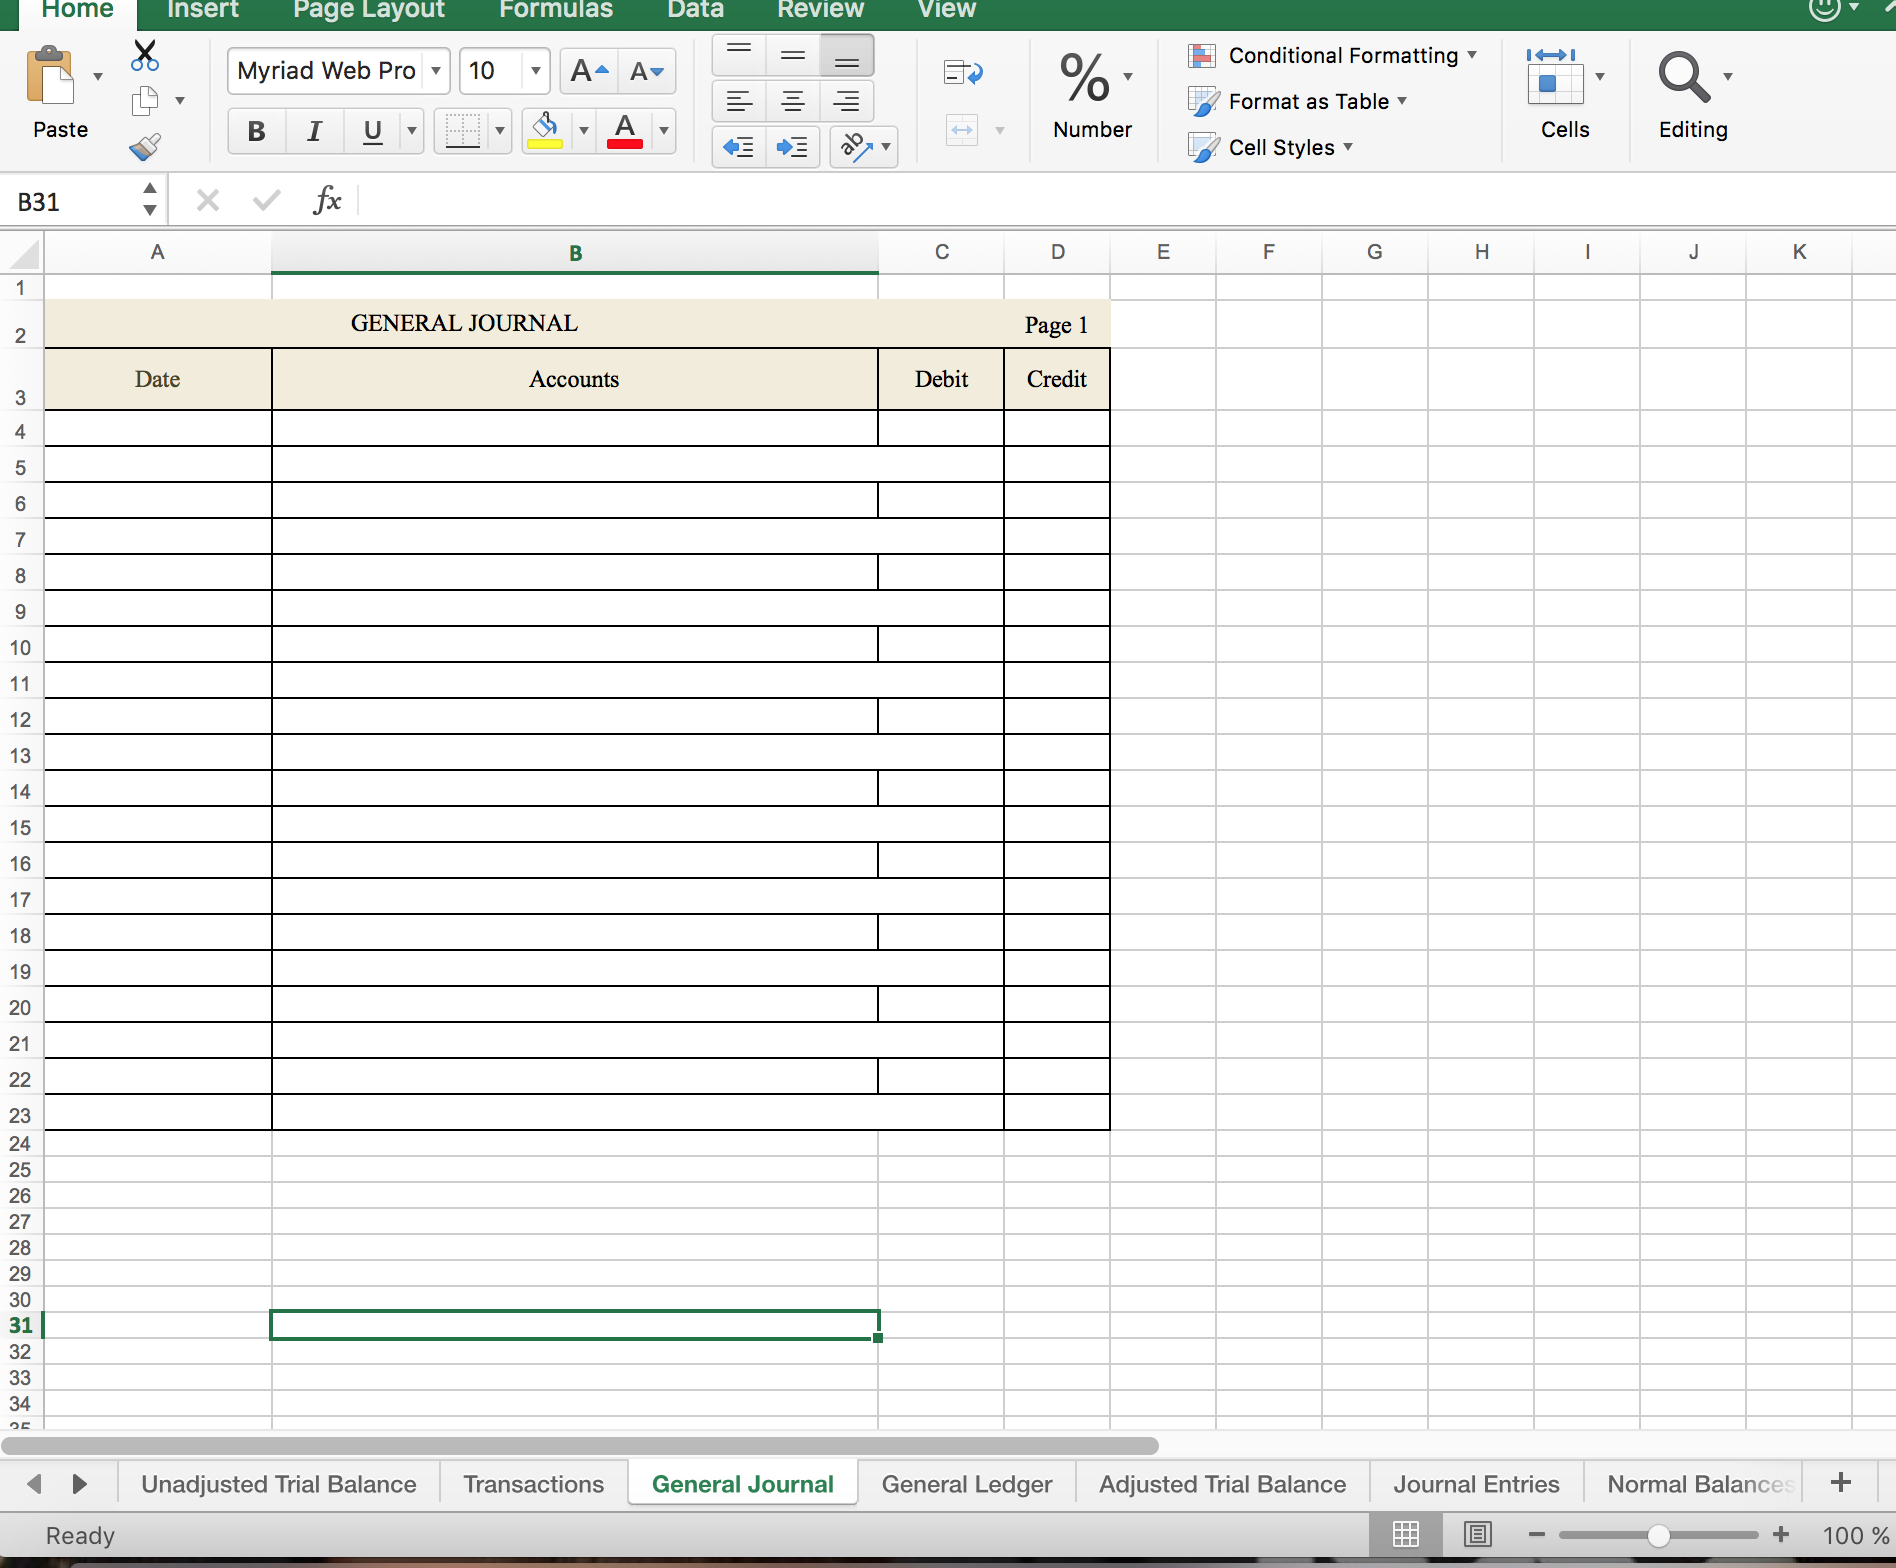Viewport: 1896px width, 1568px height.
Task: Open the Formulas ribbon tab
Action: pos(556,10)
